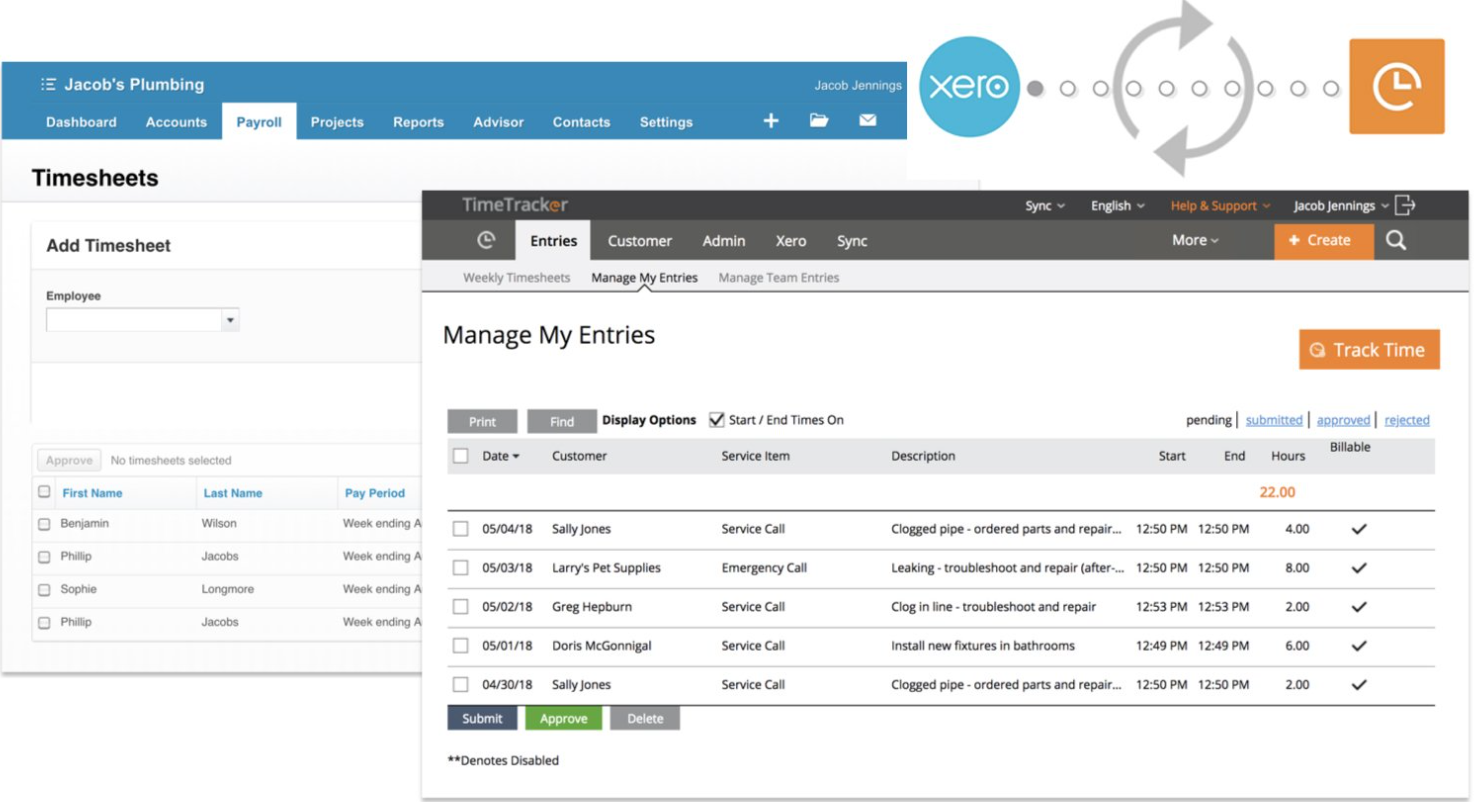
Task: Check Sophie Longmore's timesheet box in Xero
Action: 44,590
